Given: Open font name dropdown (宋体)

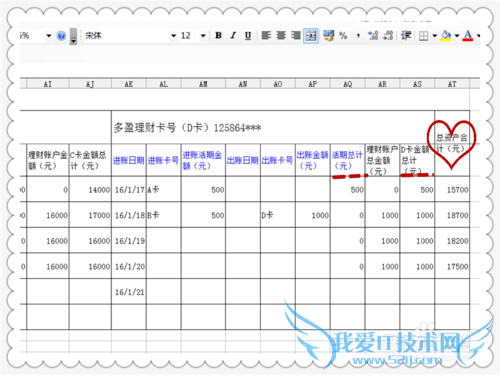Looking at the screenshot, I should pos(173,35).
